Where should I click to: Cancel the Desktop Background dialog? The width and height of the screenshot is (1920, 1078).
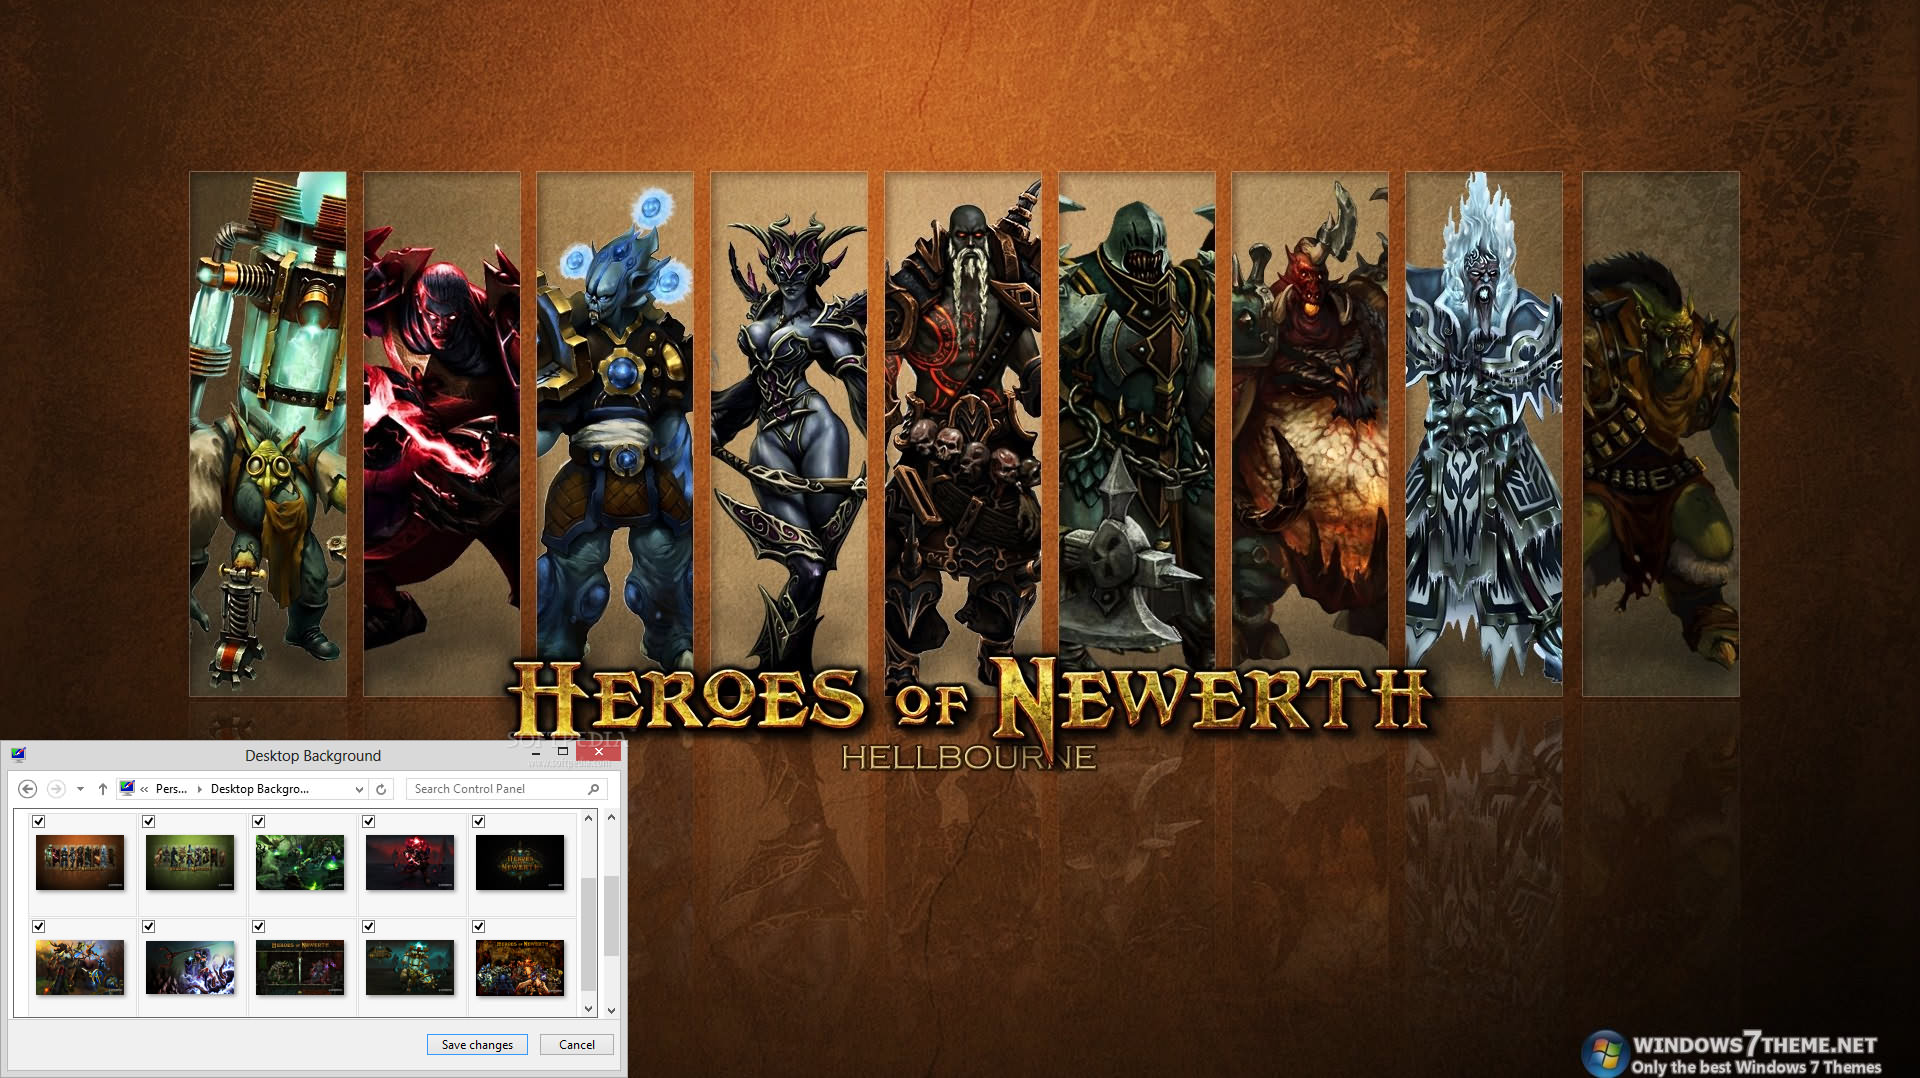577,1044
